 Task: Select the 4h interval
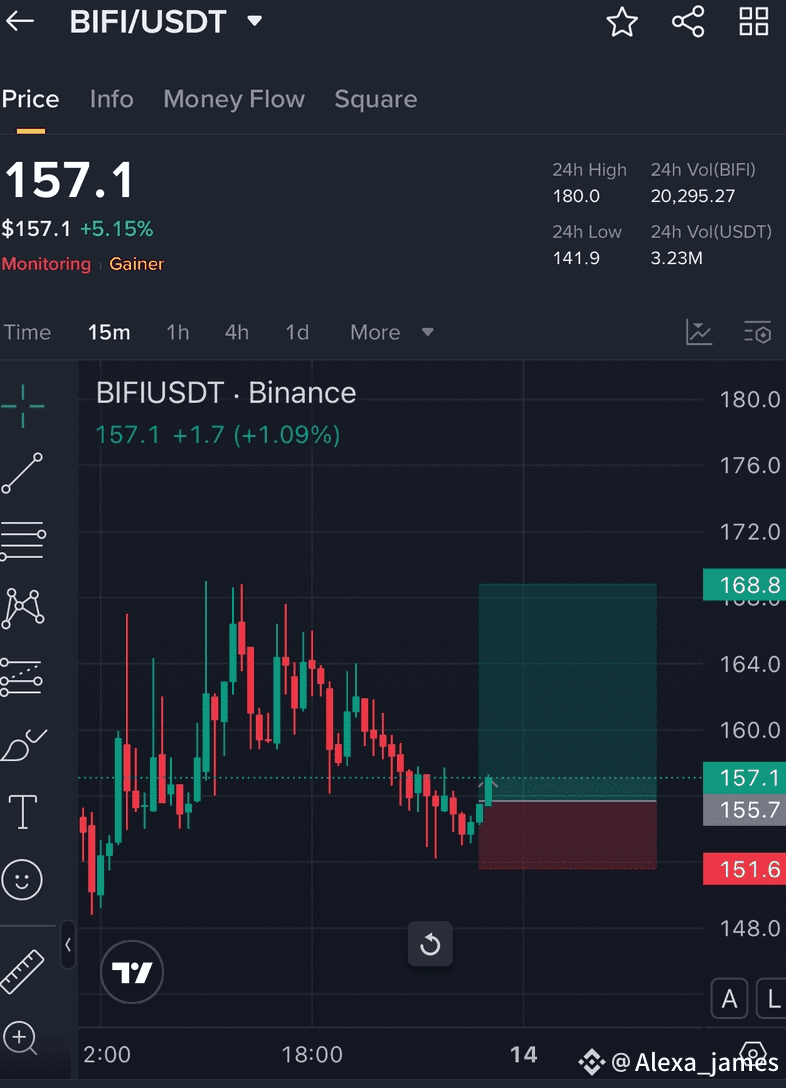click(x=237, y=332)
